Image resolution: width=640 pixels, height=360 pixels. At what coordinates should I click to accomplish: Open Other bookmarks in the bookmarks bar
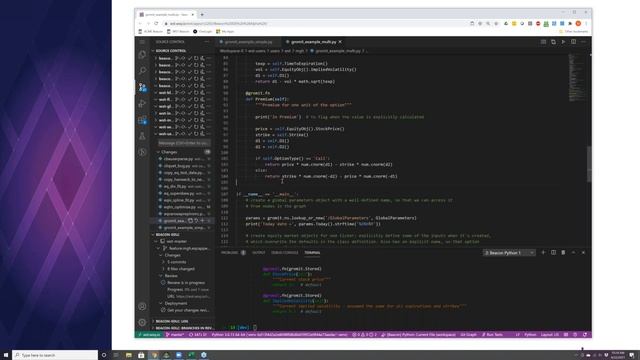(x=574, y=31)
